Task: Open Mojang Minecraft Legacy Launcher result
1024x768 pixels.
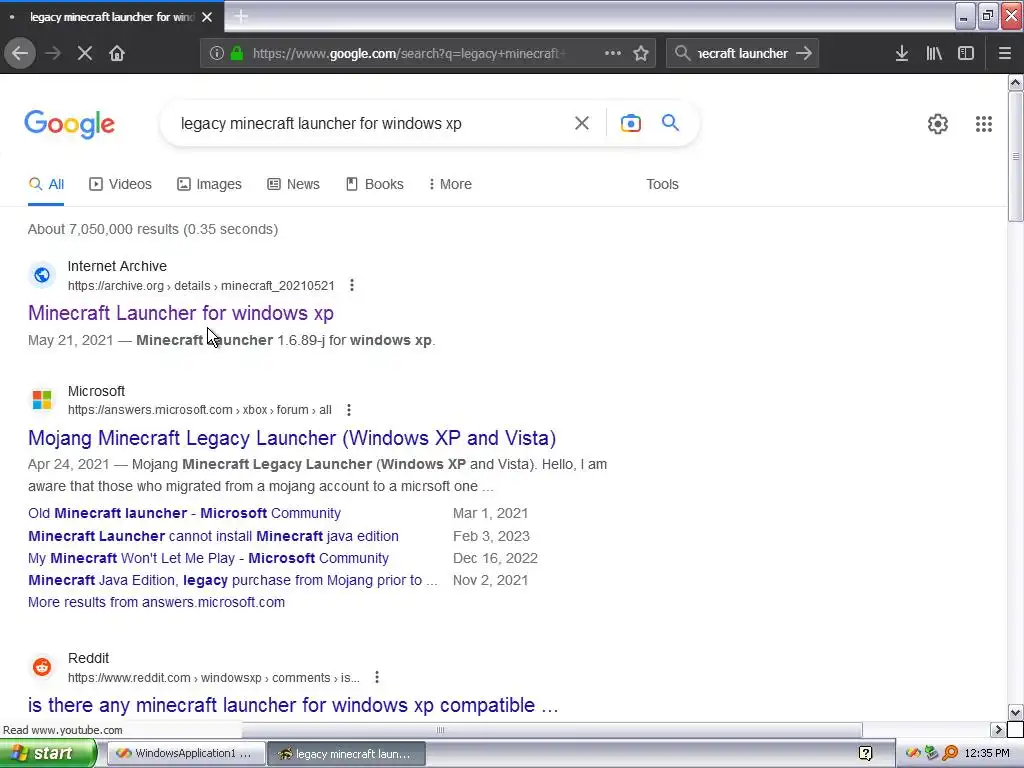Action: (292, 438)
